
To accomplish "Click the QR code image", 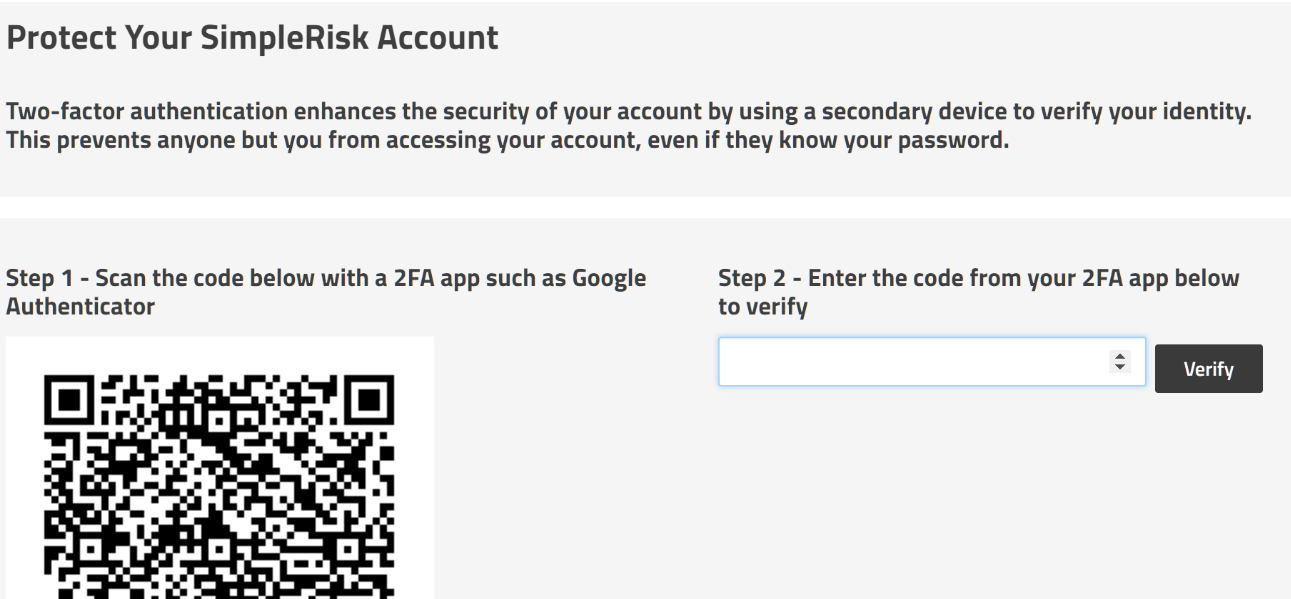I will point(220,480).
